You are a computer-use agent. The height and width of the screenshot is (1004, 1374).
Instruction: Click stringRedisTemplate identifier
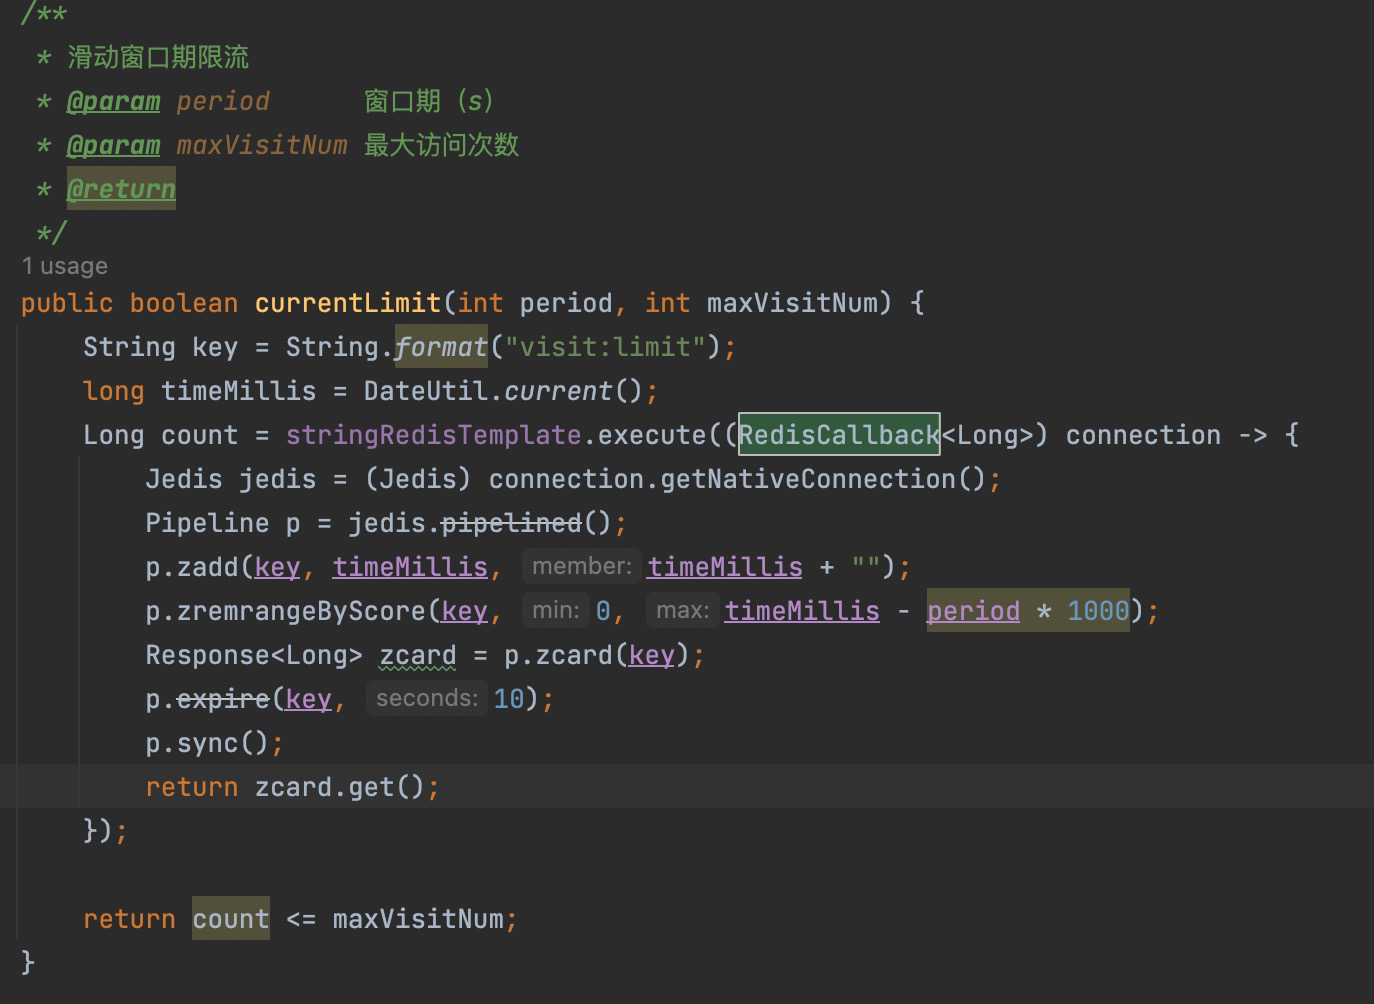pos(433,435)
